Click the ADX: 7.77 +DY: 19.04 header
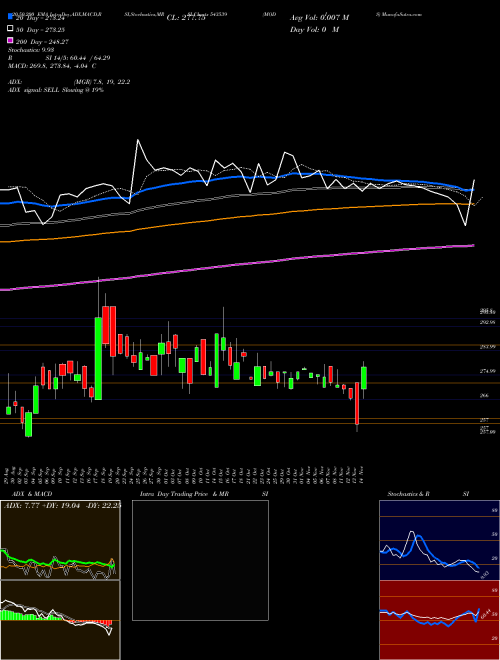 pos(62,506)
